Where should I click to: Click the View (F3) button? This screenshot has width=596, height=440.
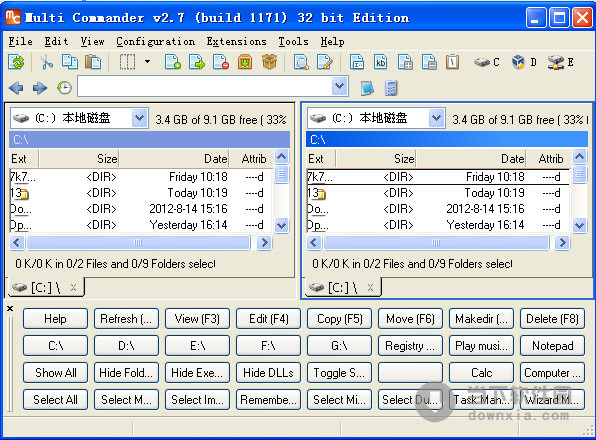pos(197,318)
